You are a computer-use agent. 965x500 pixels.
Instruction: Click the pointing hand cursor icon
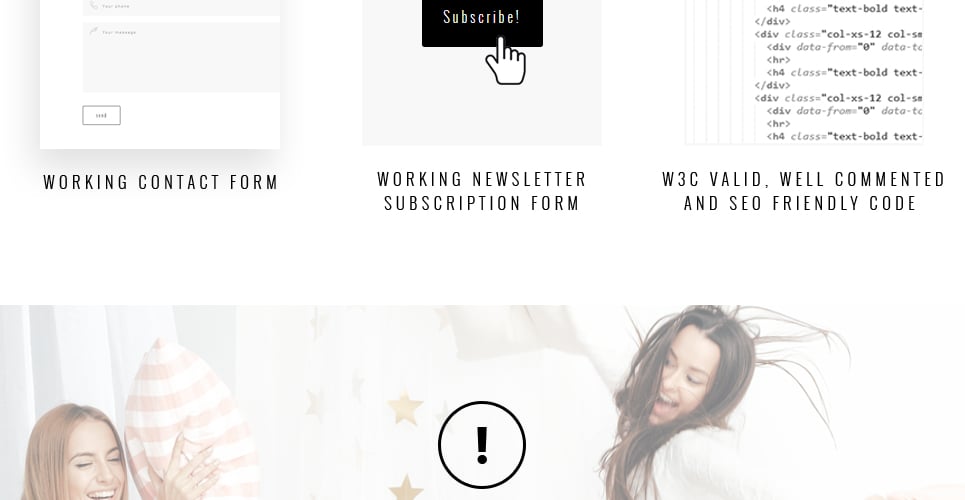(x=505, y=60)
